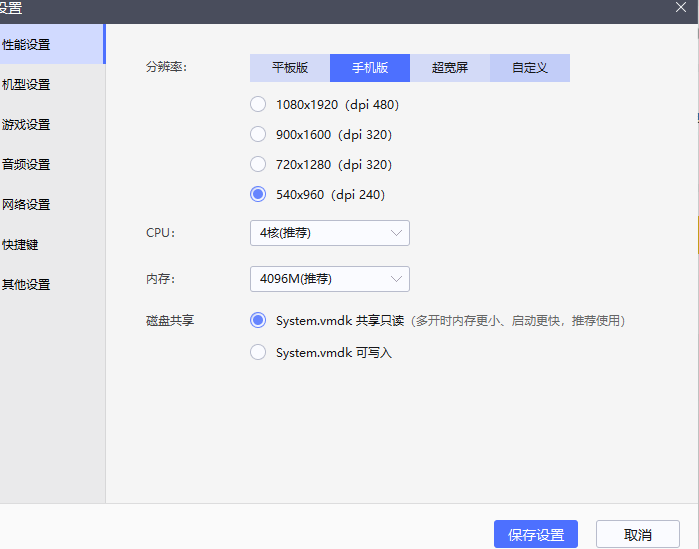Viewport: 699px width, 549px height.
Task: Open 游戏设置 sidebar section
Action: click(x=28, y=125)
